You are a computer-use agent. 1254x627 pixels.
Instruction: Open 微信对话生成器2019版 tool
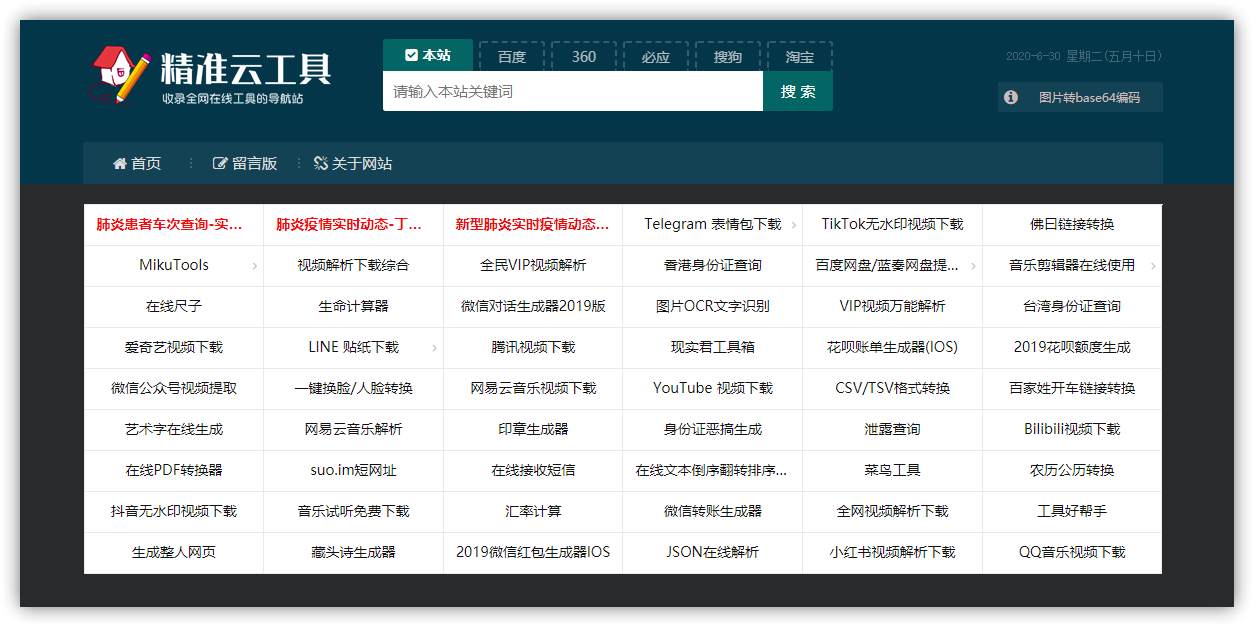[x=533, y=307]
